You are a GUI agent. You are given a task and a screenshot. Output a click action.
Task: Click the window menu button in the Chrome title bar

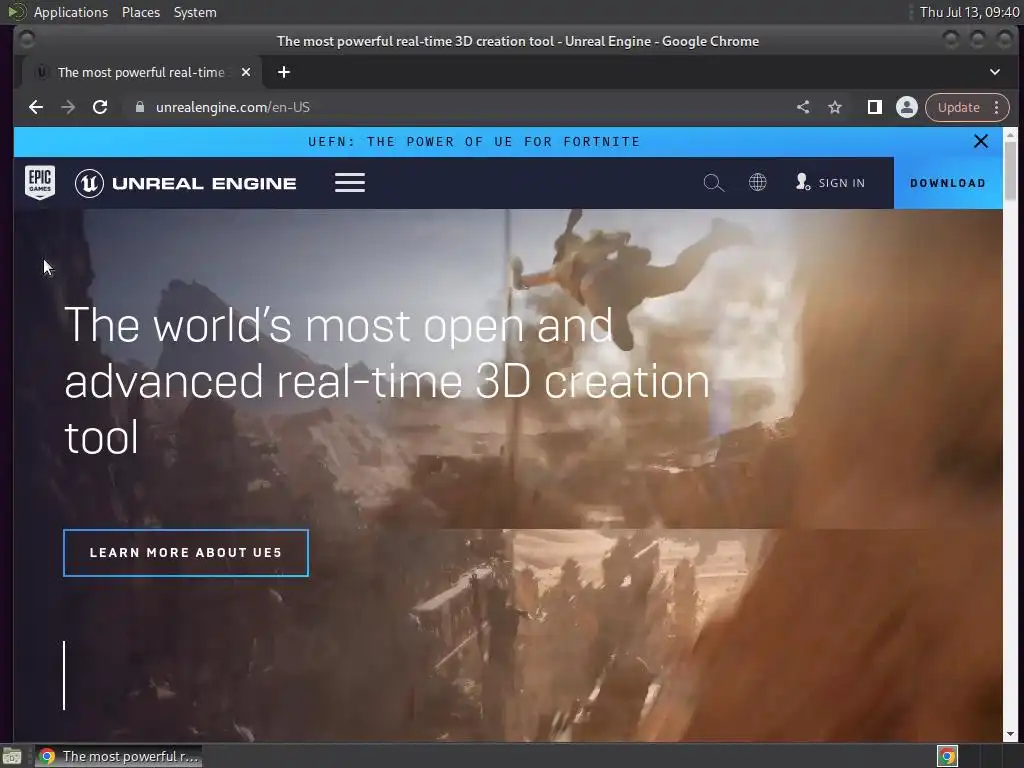pos(27,40)
